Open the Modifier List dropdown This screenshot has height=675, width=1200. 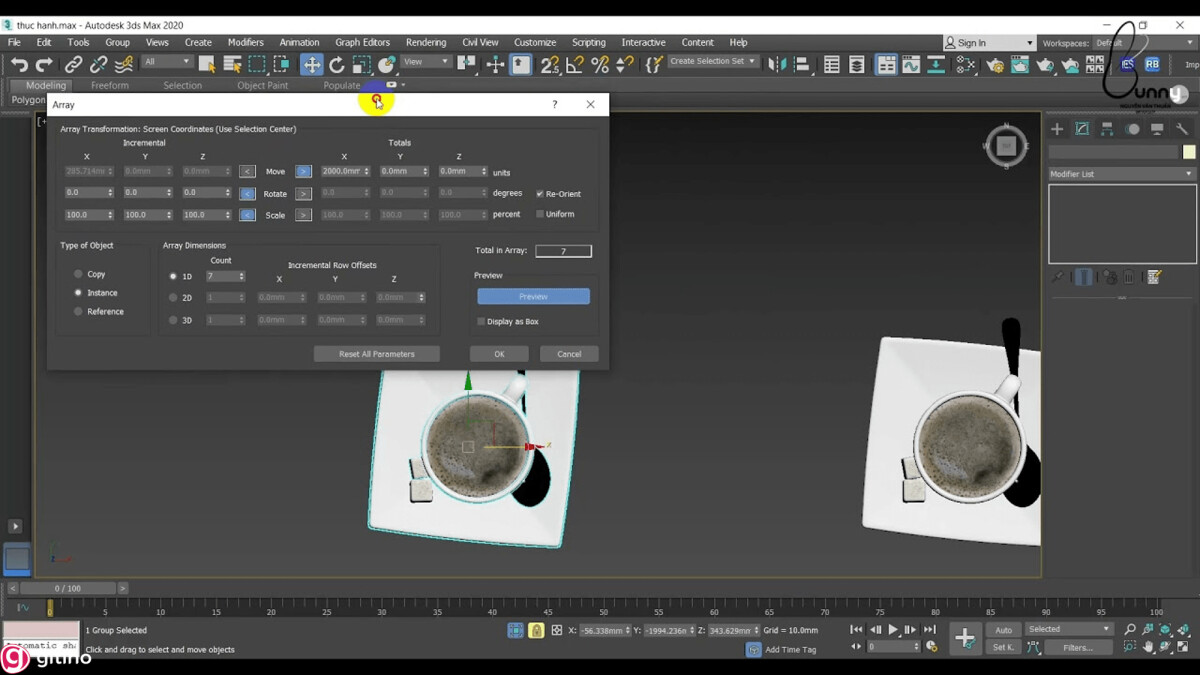coord(1120,173)
